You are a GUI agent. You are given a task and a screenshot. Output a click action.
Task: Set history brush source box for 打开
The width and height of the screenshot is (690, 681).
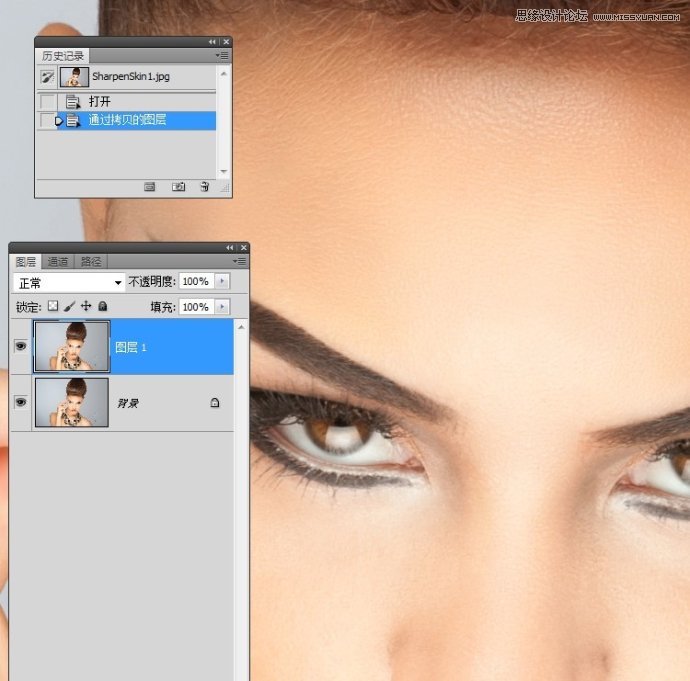tap(47, 102)
